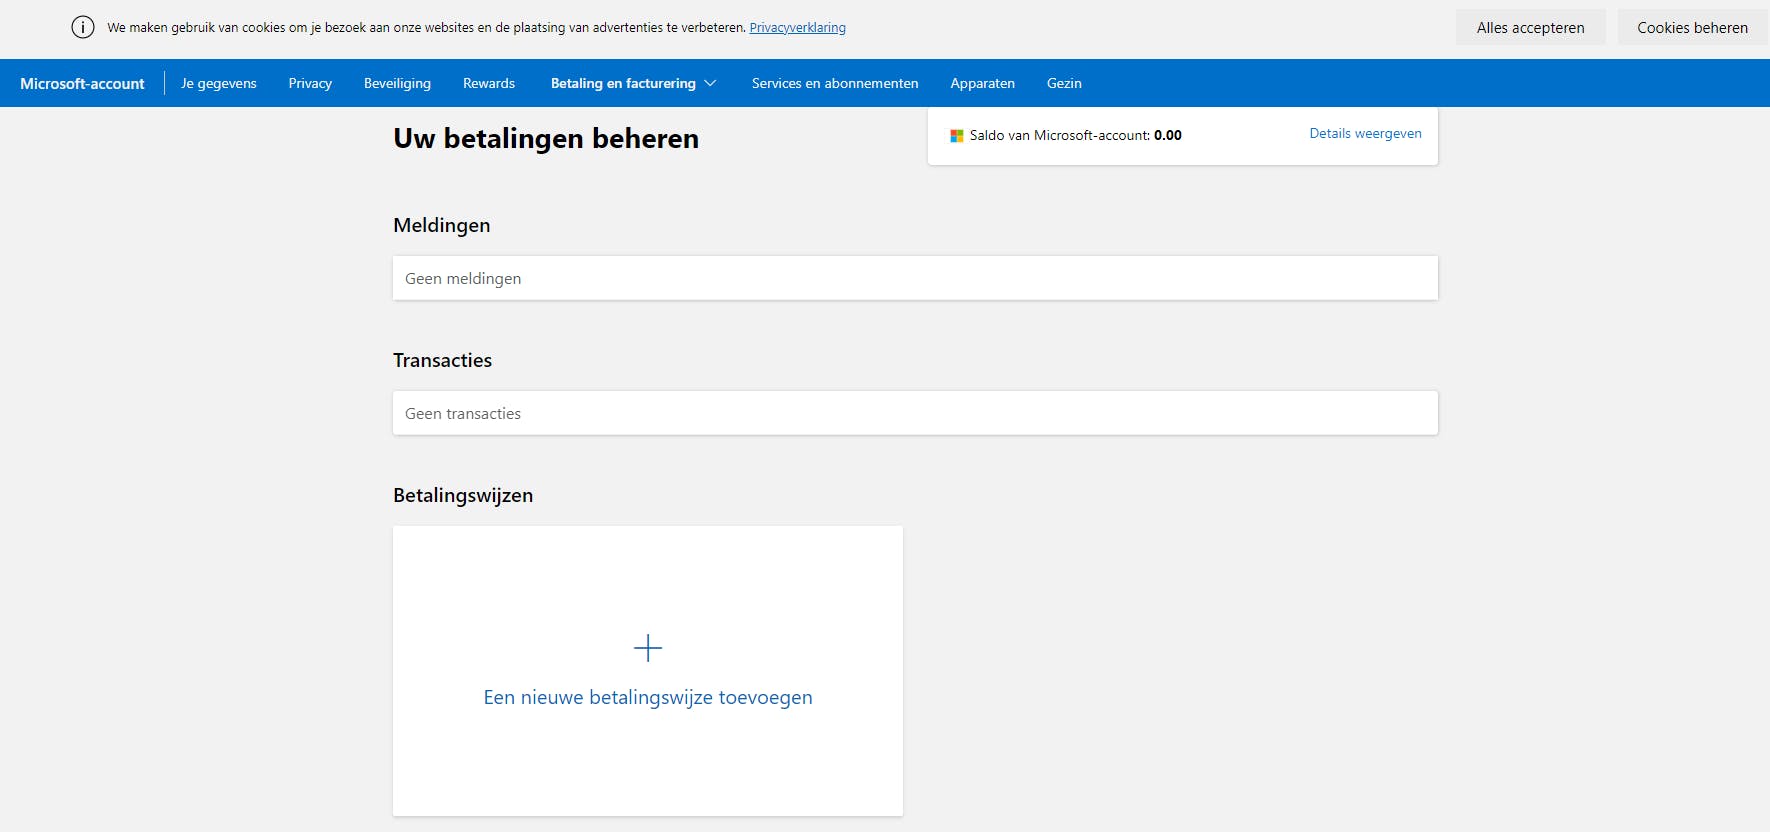Open the Apparaten section

982,83
